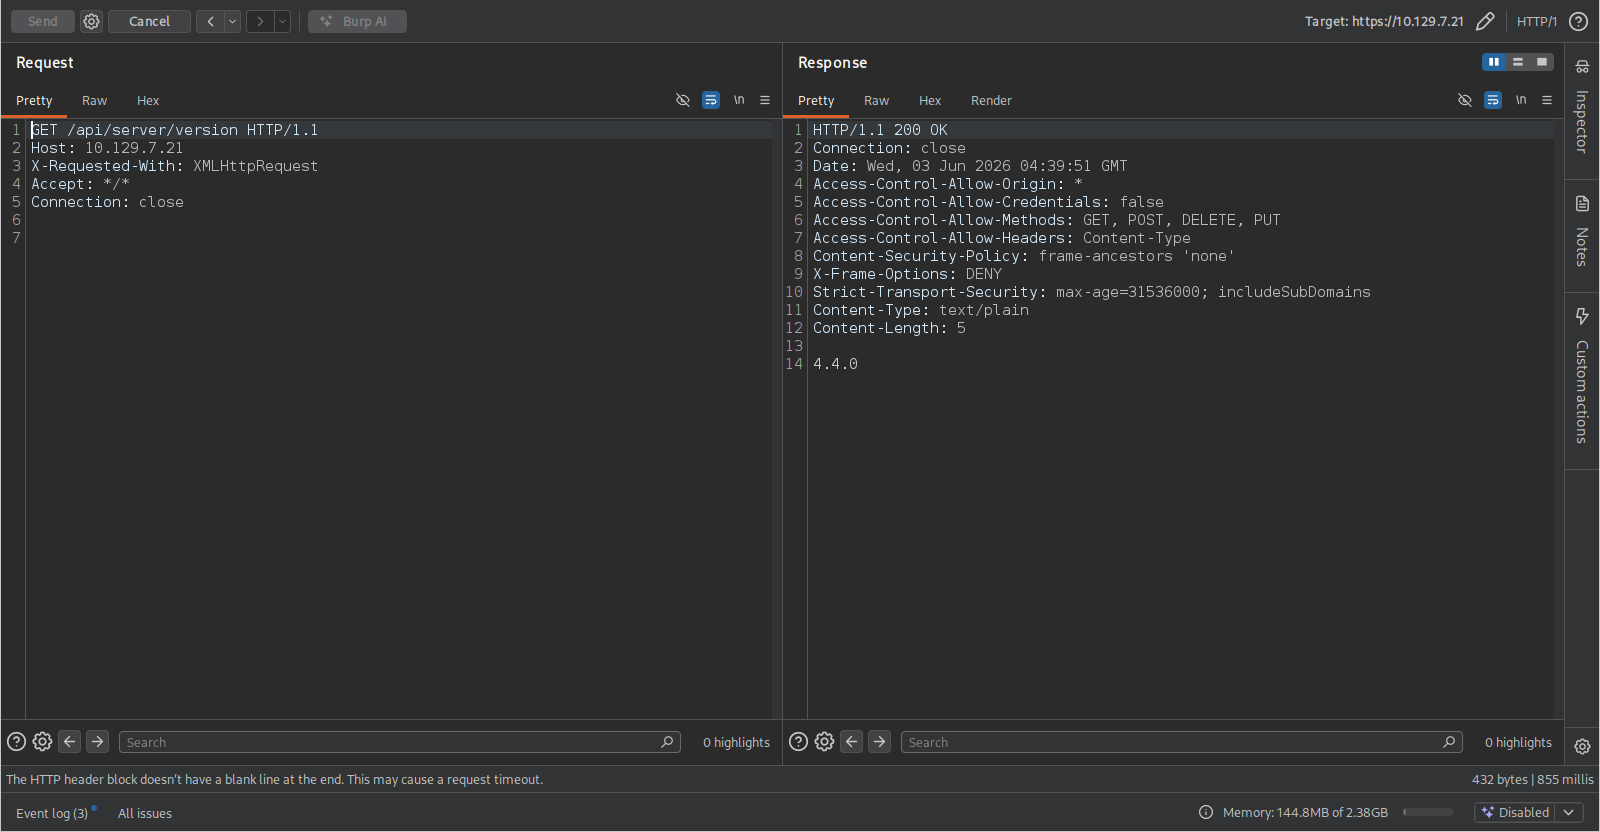Open All issues in status bar

coord(145,813)
